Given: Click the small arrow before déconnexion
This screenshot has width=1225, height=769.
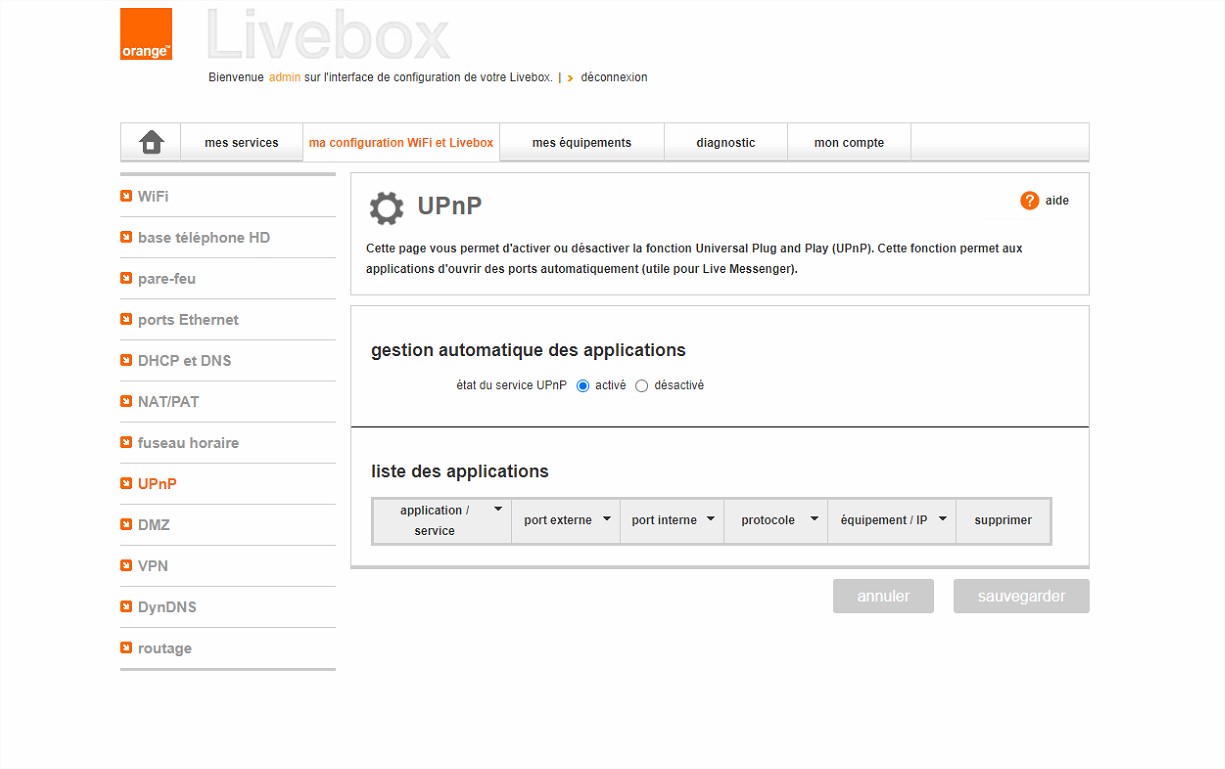Looking at the screenshot, I should click(570, 78).
